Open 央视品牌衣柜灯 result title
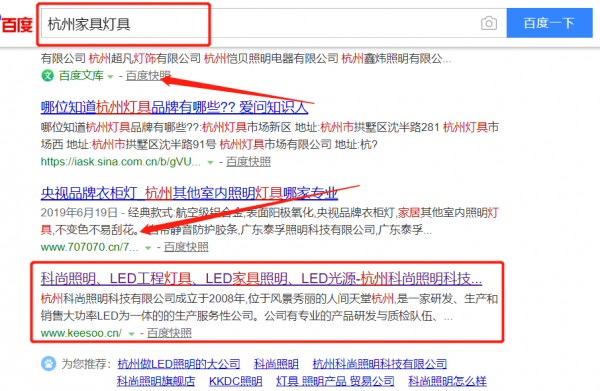The width and height of the screenshot is (600, 391). click(x=189, y=193)
